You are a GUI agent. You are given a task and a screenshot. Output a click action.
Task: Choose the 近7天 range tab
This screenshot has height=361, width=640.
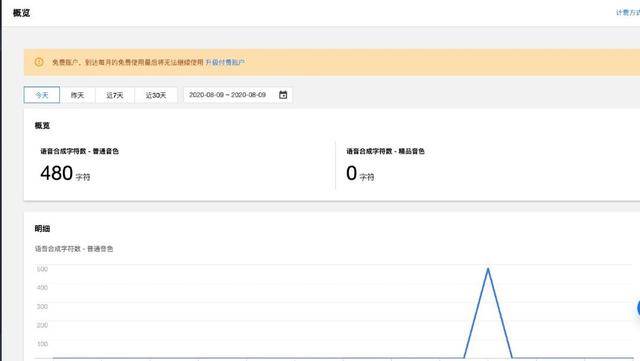(115, 95)
